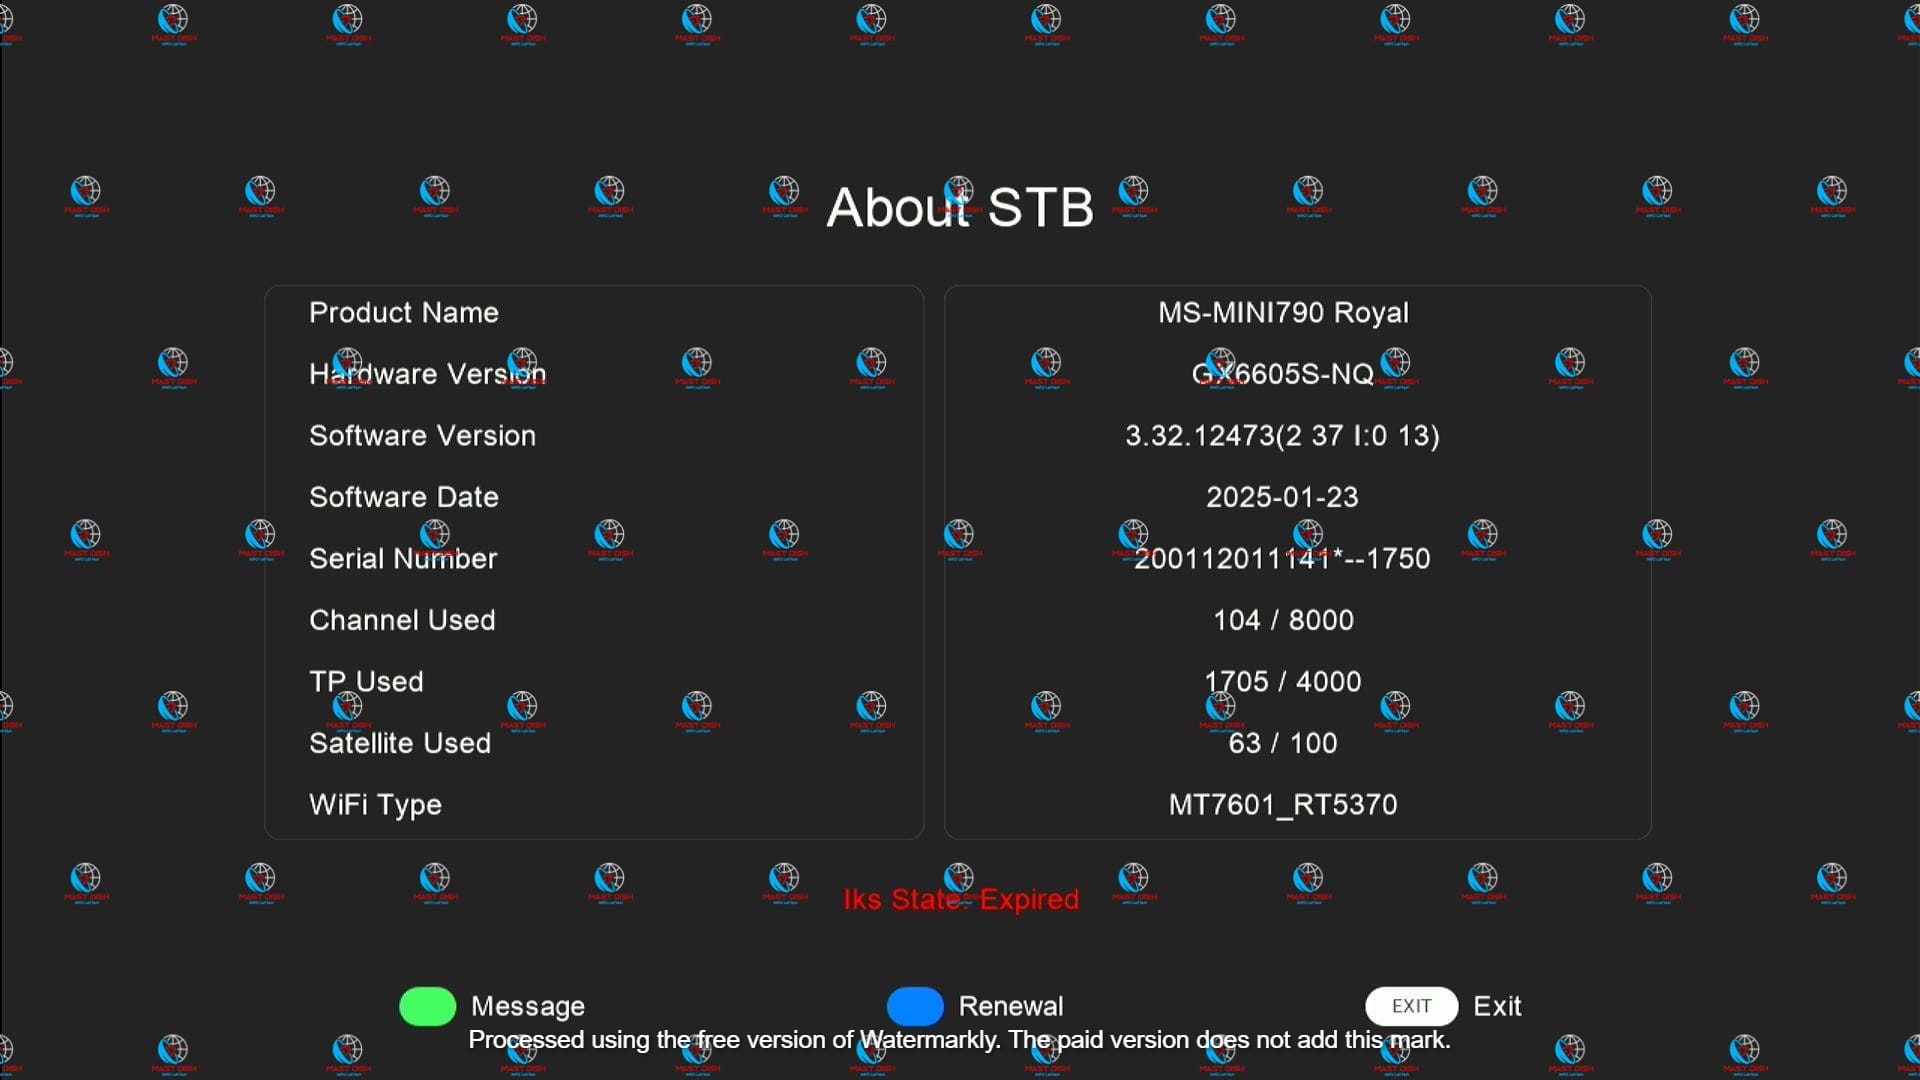1920x1080 pixels.
Task: Click the green Message indicator icon
Action: point(427,1006)
